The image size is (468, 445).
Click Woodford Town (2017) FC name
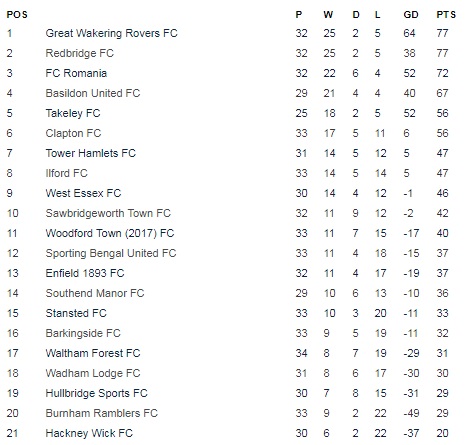[x=110, y=233]
